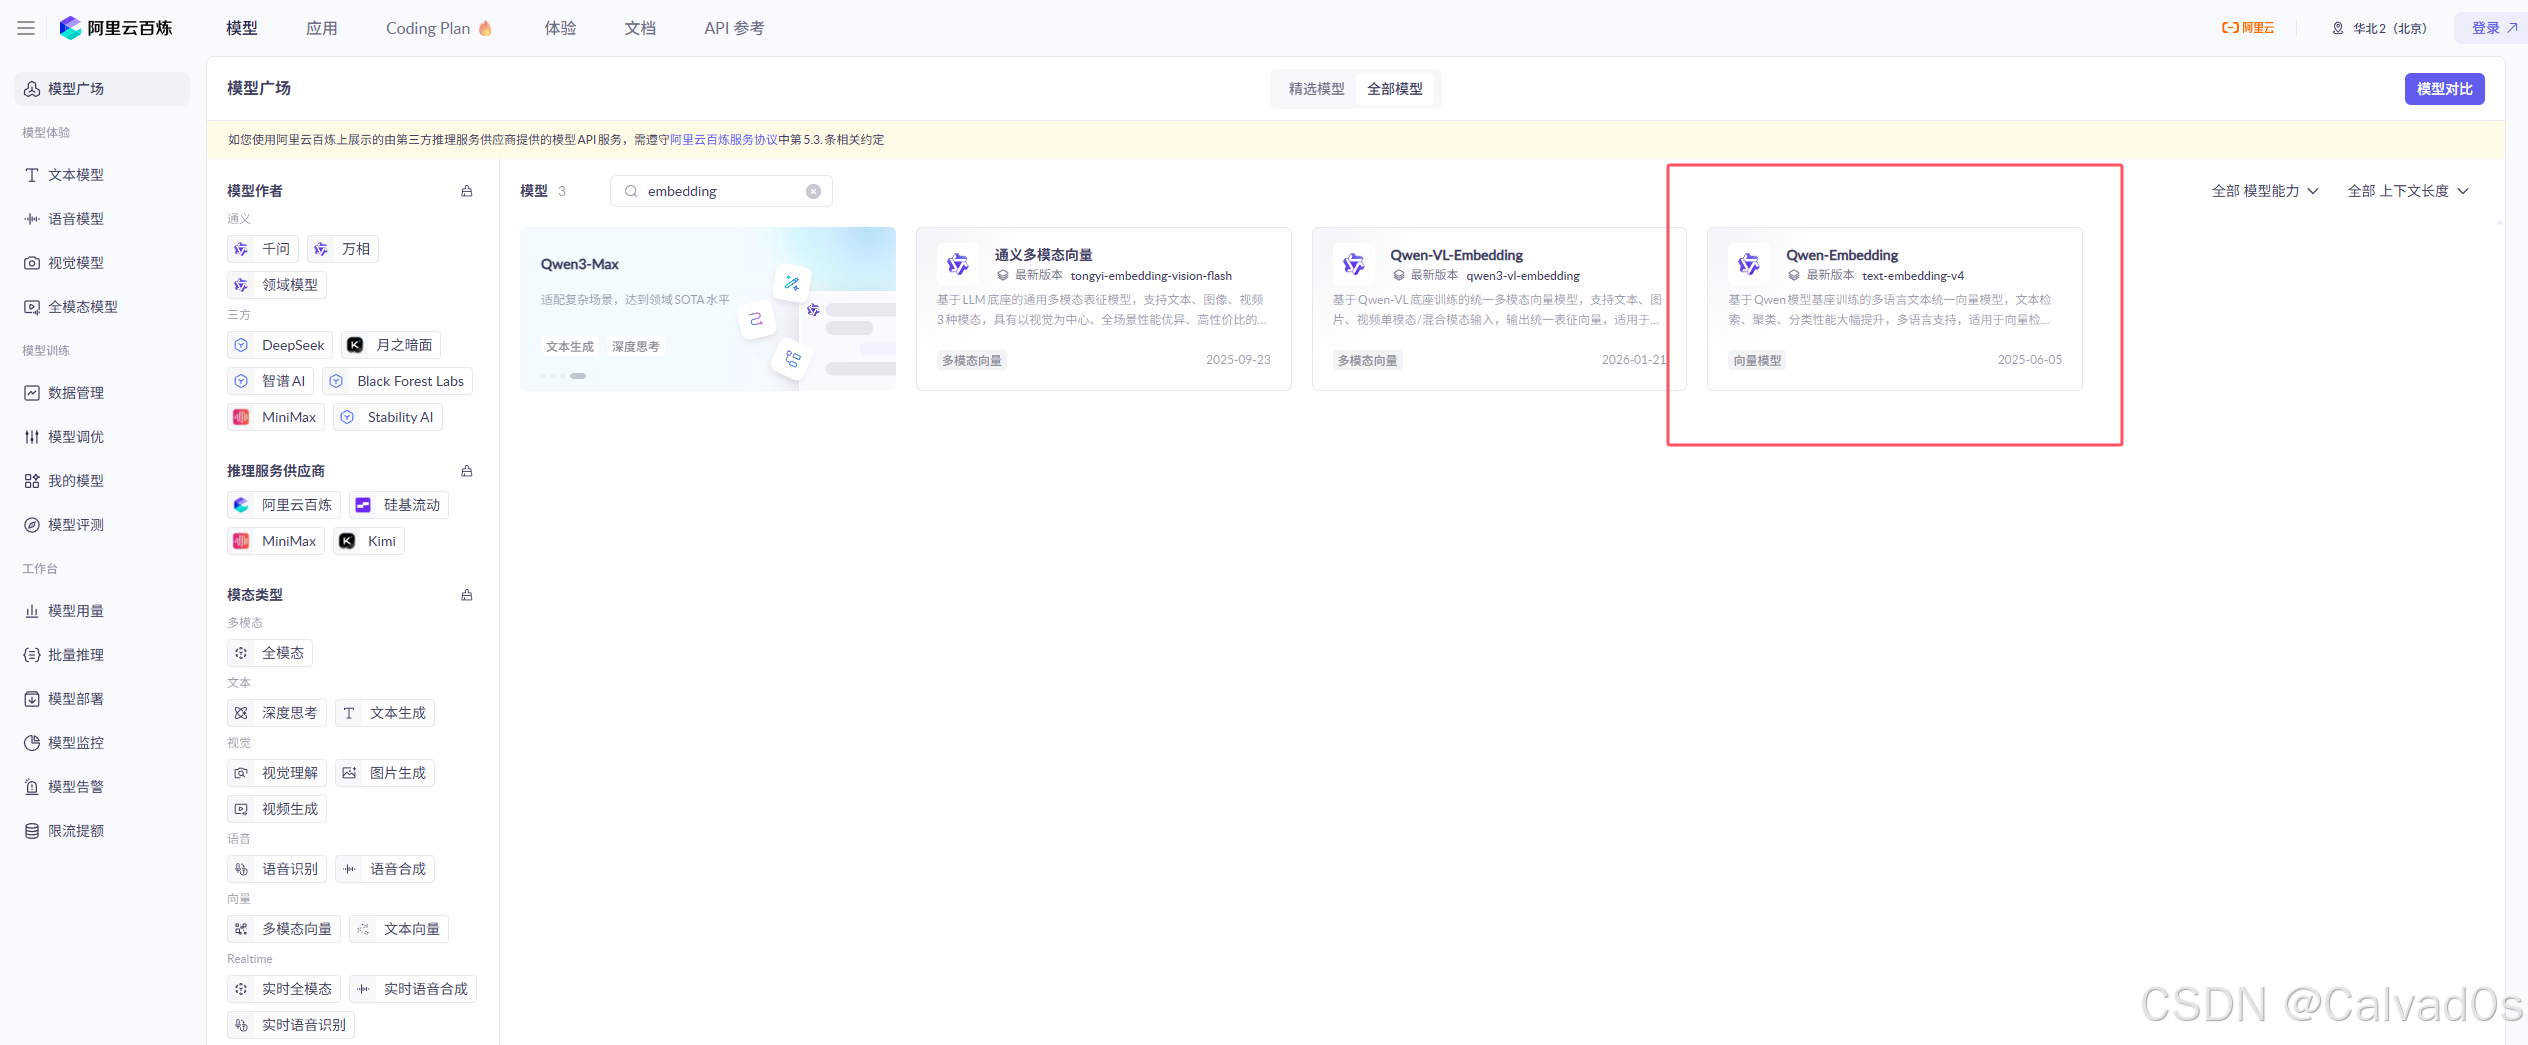Open 全部 上下文长度 dropdown

click(2408, 191)
